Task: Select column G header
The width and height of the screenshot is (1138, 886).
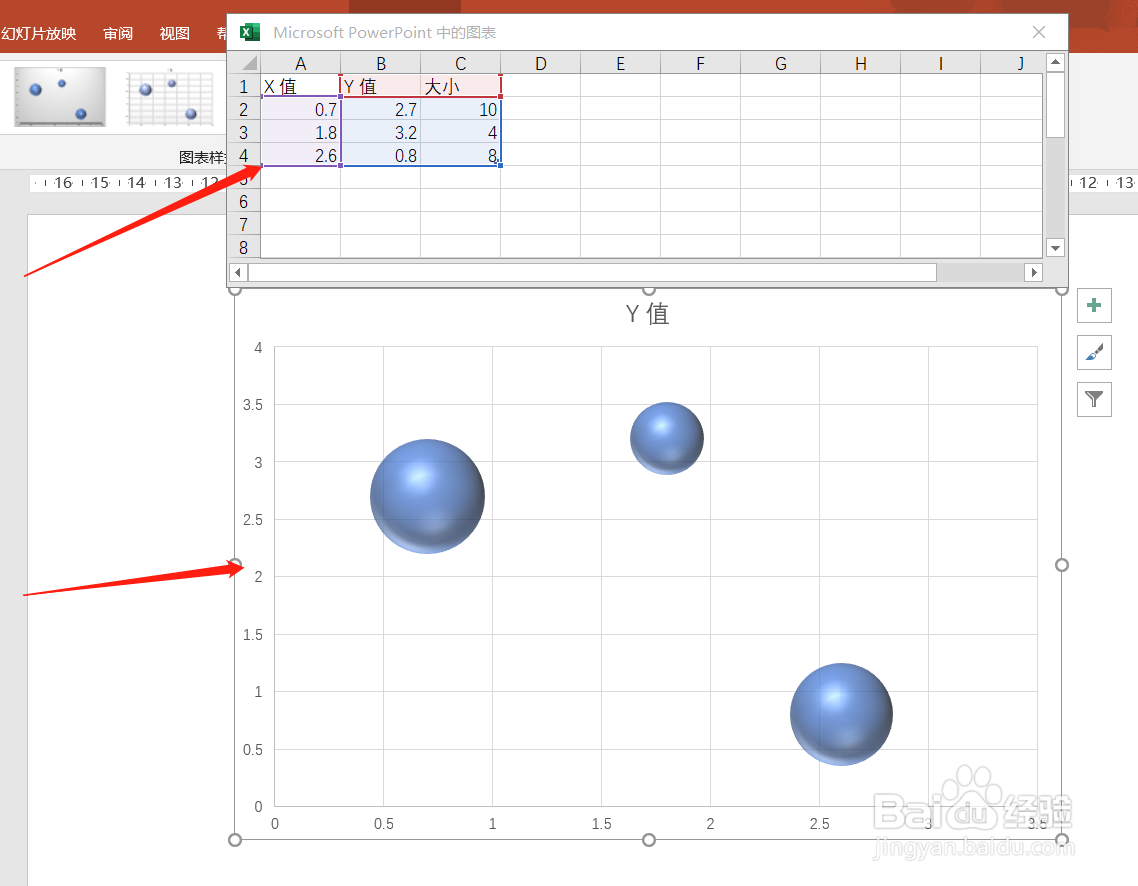Action: 780,64
